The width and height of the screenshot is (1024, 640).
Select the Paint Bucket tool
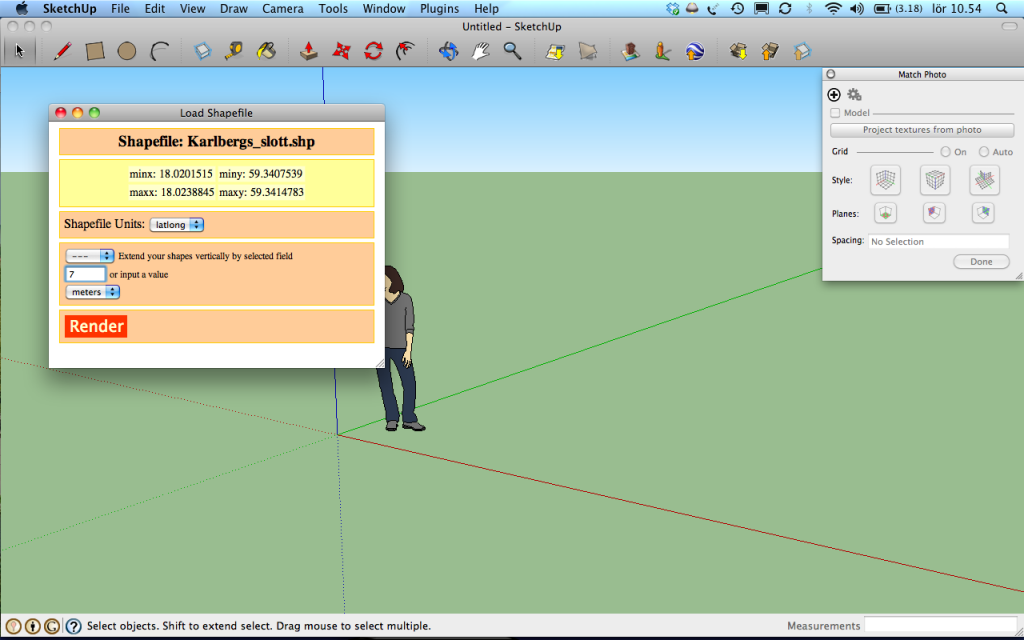(266, 51)
